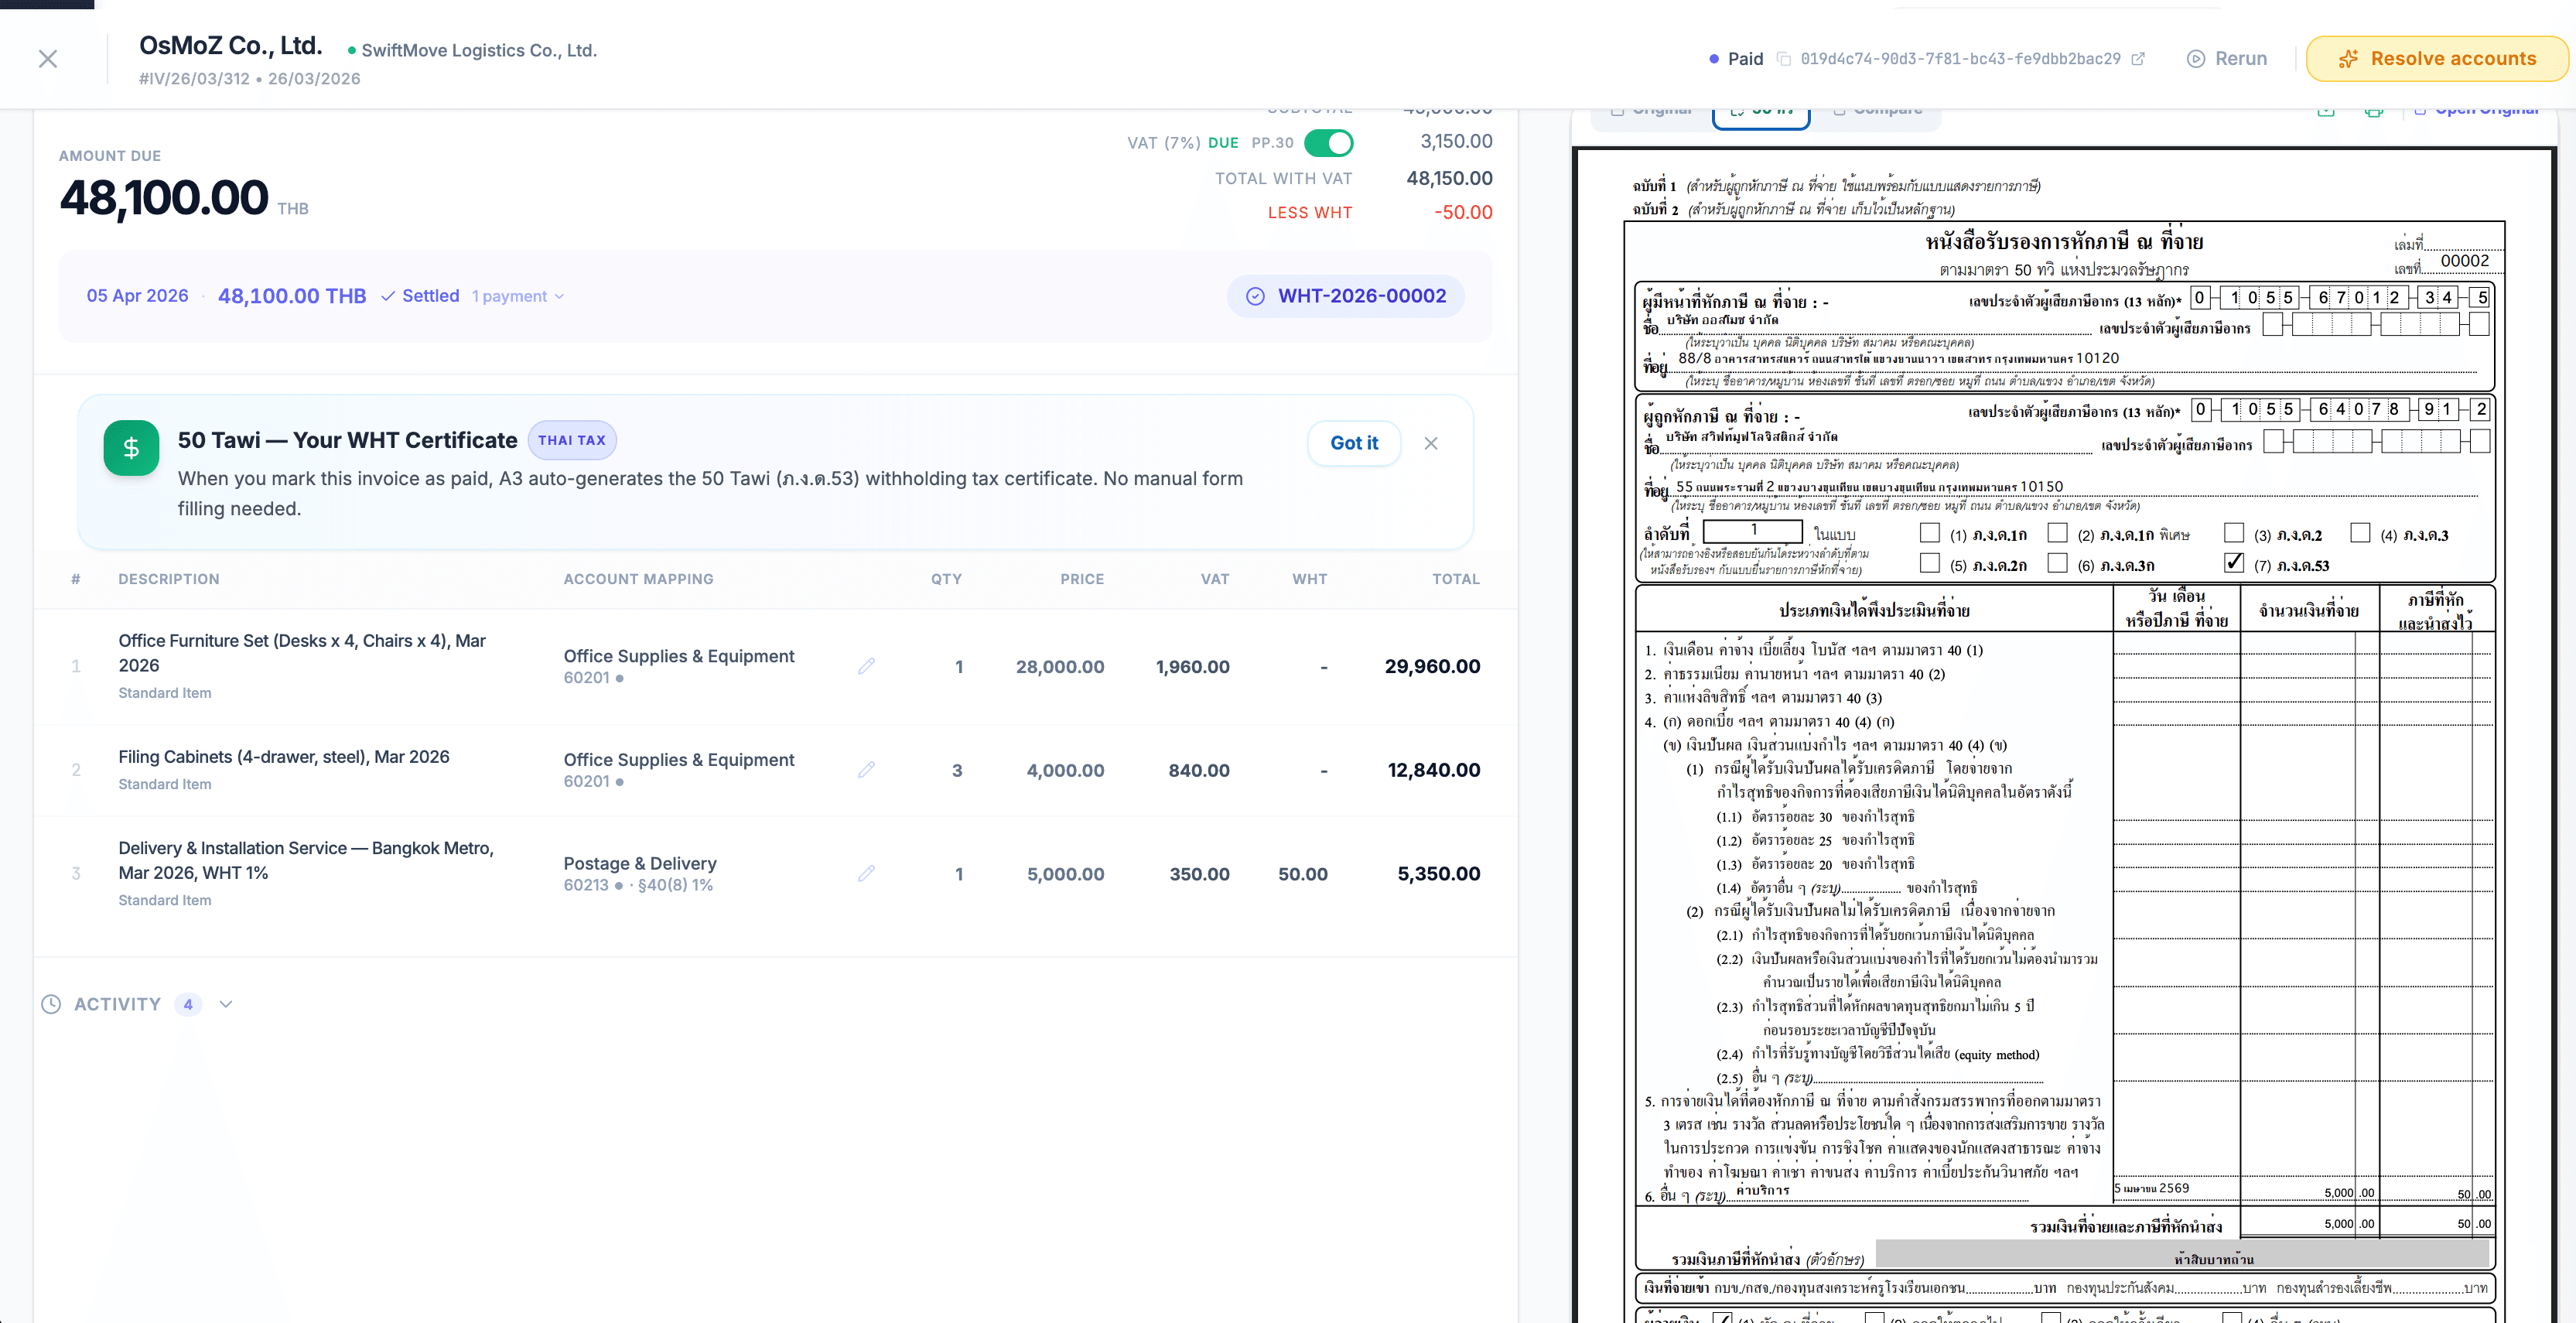
Task: Toggle the VAT PP.30 switch off
Action: 1328,143
